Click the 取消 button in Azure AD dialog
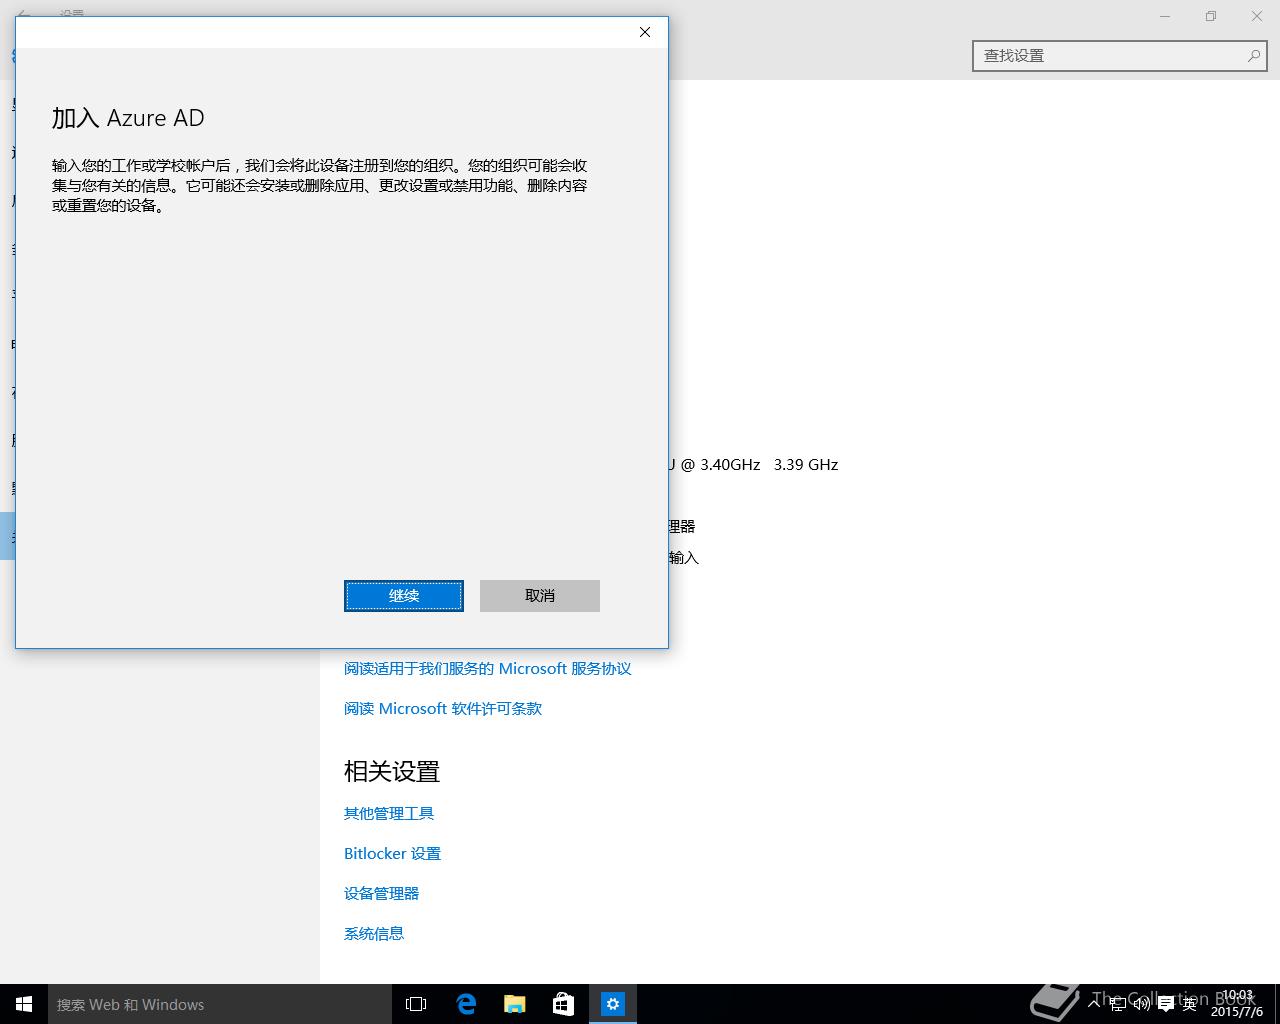1280x1024 pixels. tap(540, 596)
